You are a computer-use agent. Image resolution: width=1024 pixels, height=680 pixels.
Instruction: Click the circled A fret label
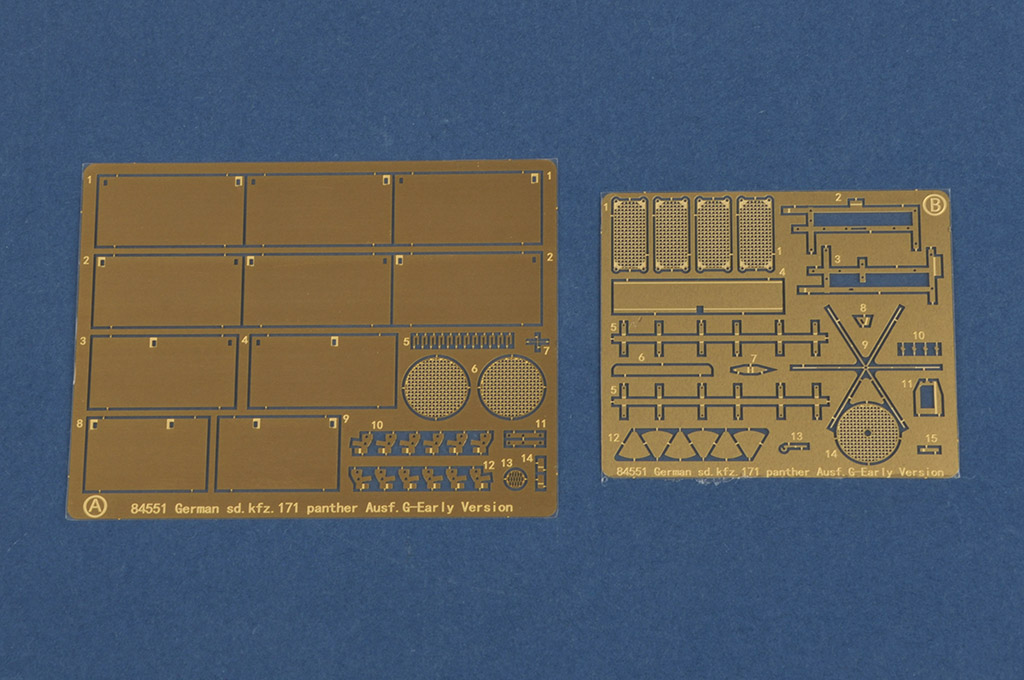pos(95,505)
